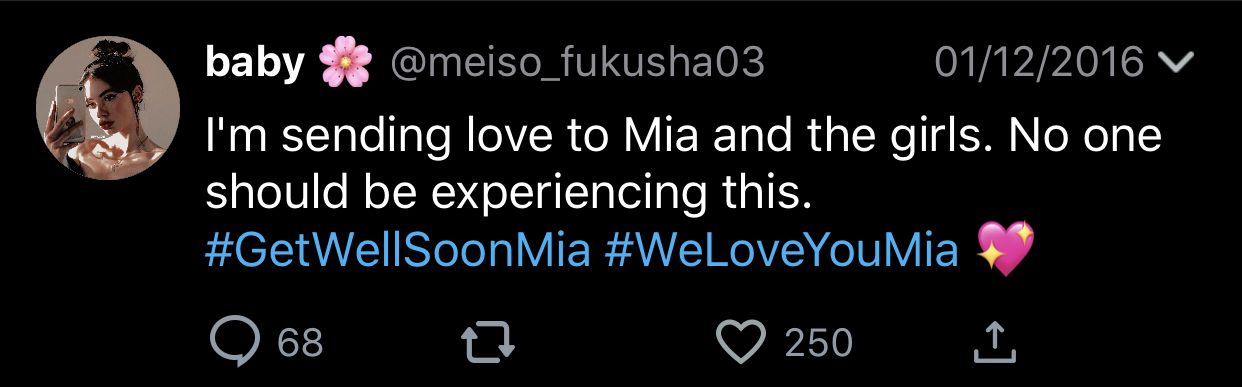Visit the @meiso_fukusha03 handle
This screenshot has width=1242, height=387.
(576, 64)
